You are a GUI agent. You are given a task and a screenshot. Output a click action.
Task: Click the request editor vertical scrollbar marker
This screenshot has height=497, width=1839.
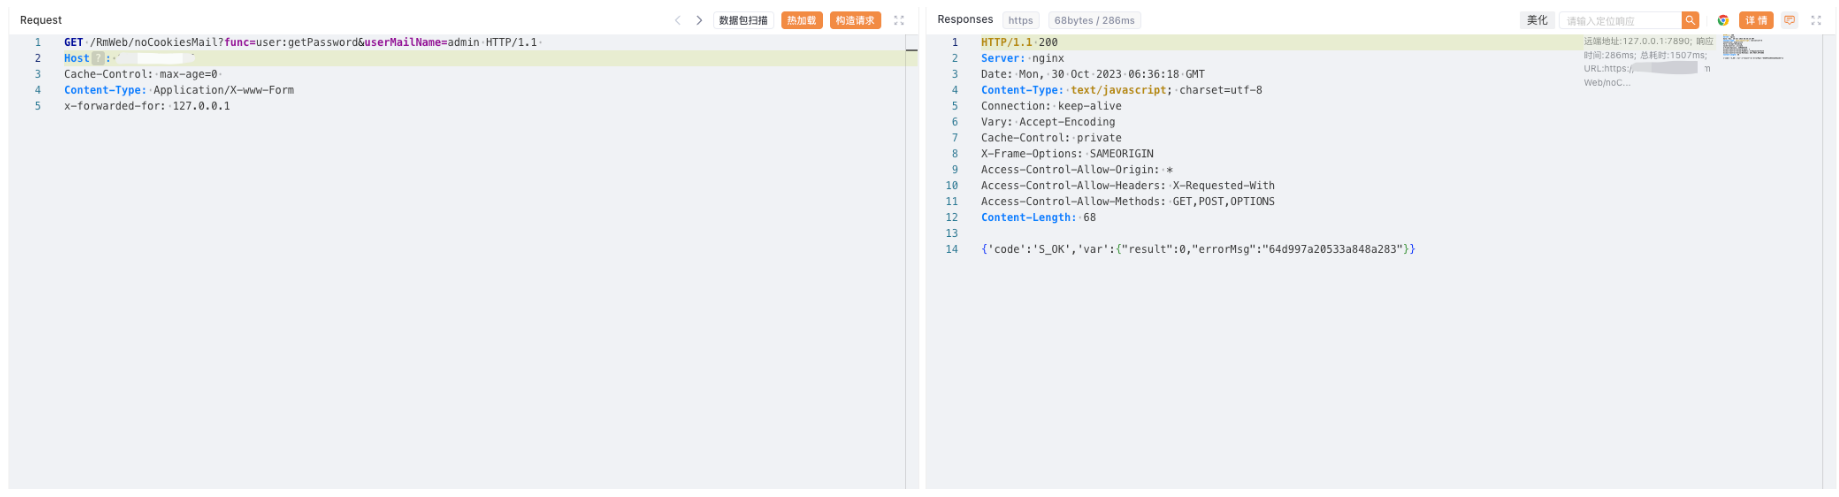911,50
